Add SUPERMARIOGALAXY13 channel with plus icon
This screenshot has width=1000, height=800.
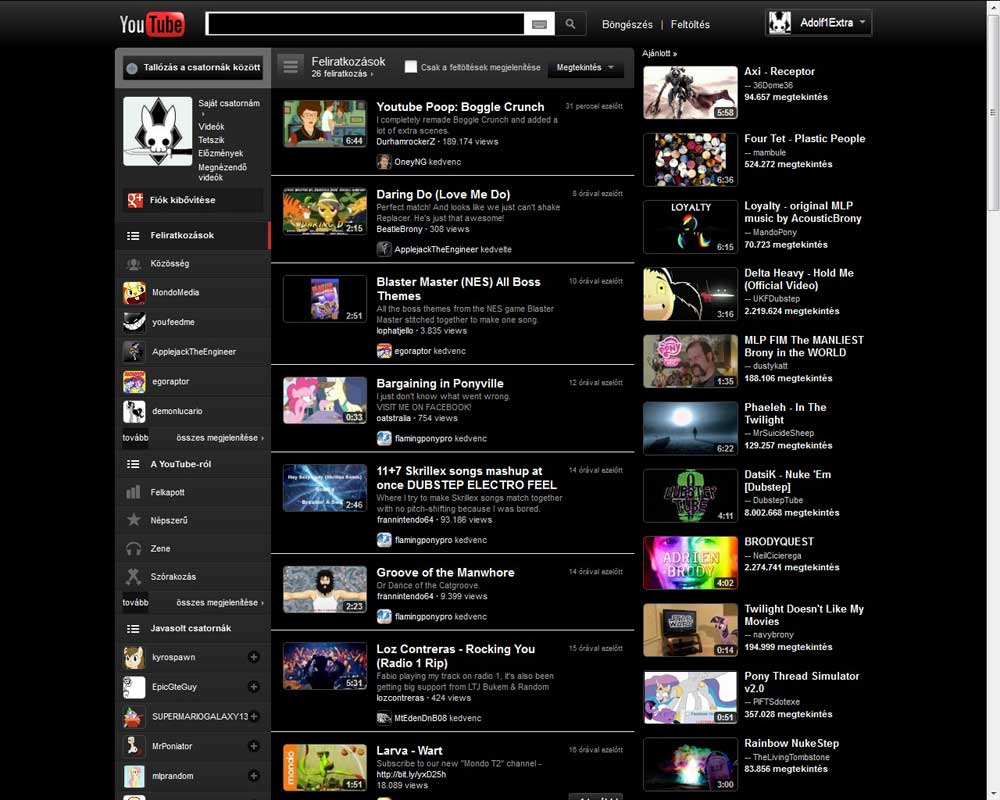(254, 716)
